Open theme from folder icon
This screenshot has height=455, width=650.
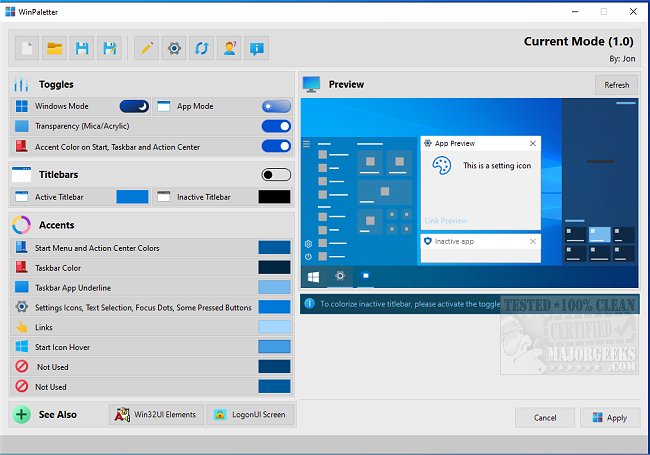[x=55, y=47]
